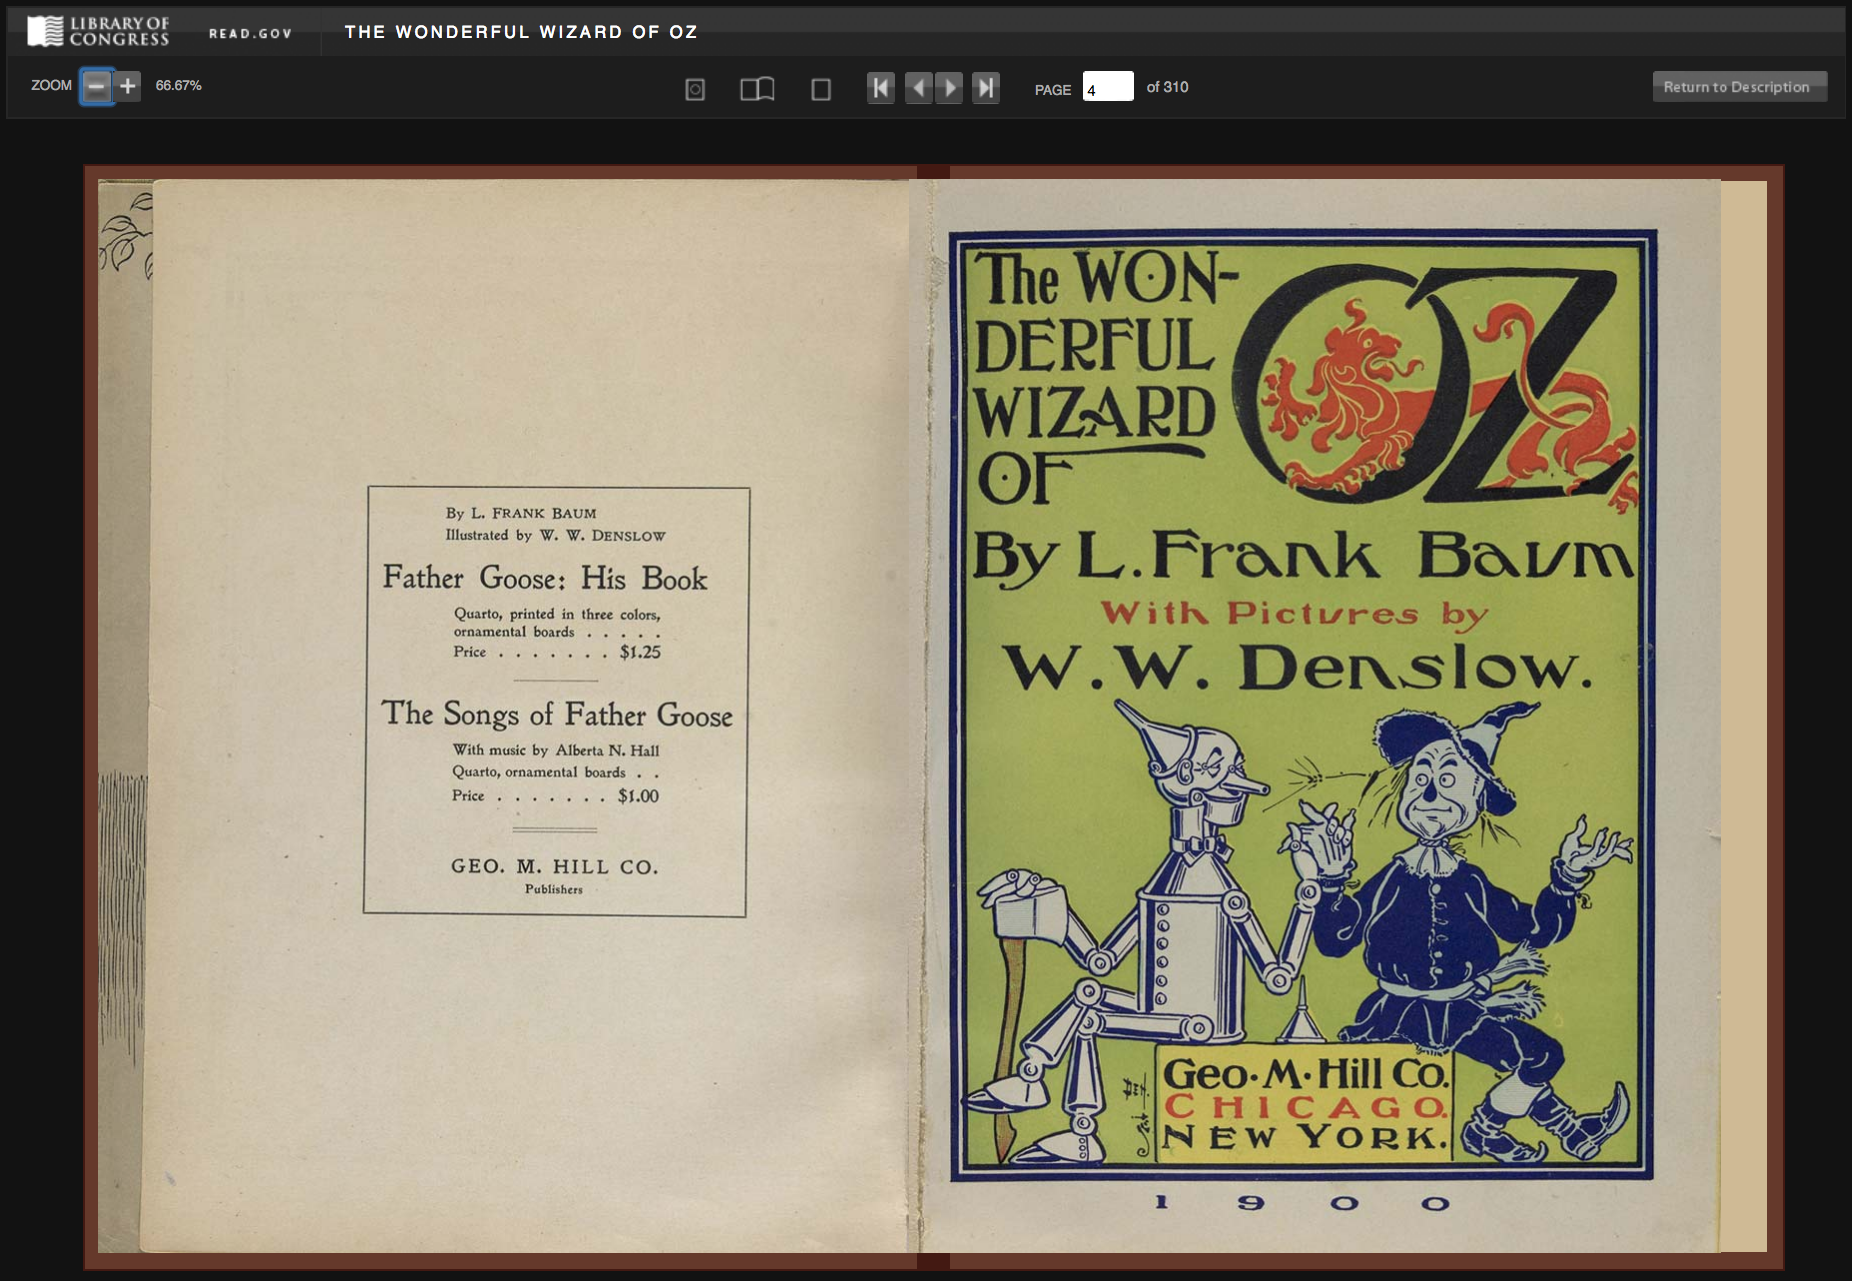
Task: Click the ZOOM control group
Action: coord(52,86)
